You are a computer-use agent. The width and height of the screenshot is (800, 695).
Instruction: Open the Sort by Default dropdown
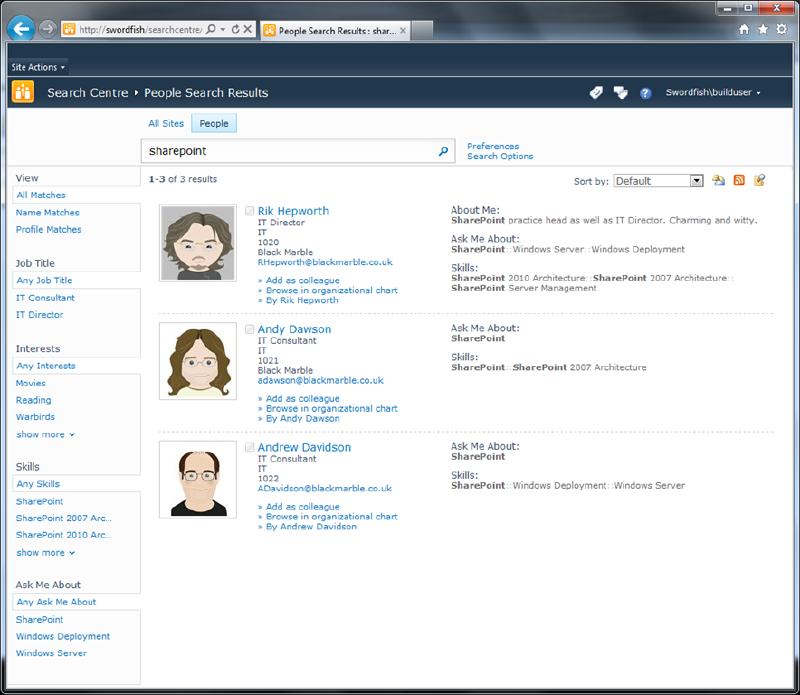coord(658,181)
